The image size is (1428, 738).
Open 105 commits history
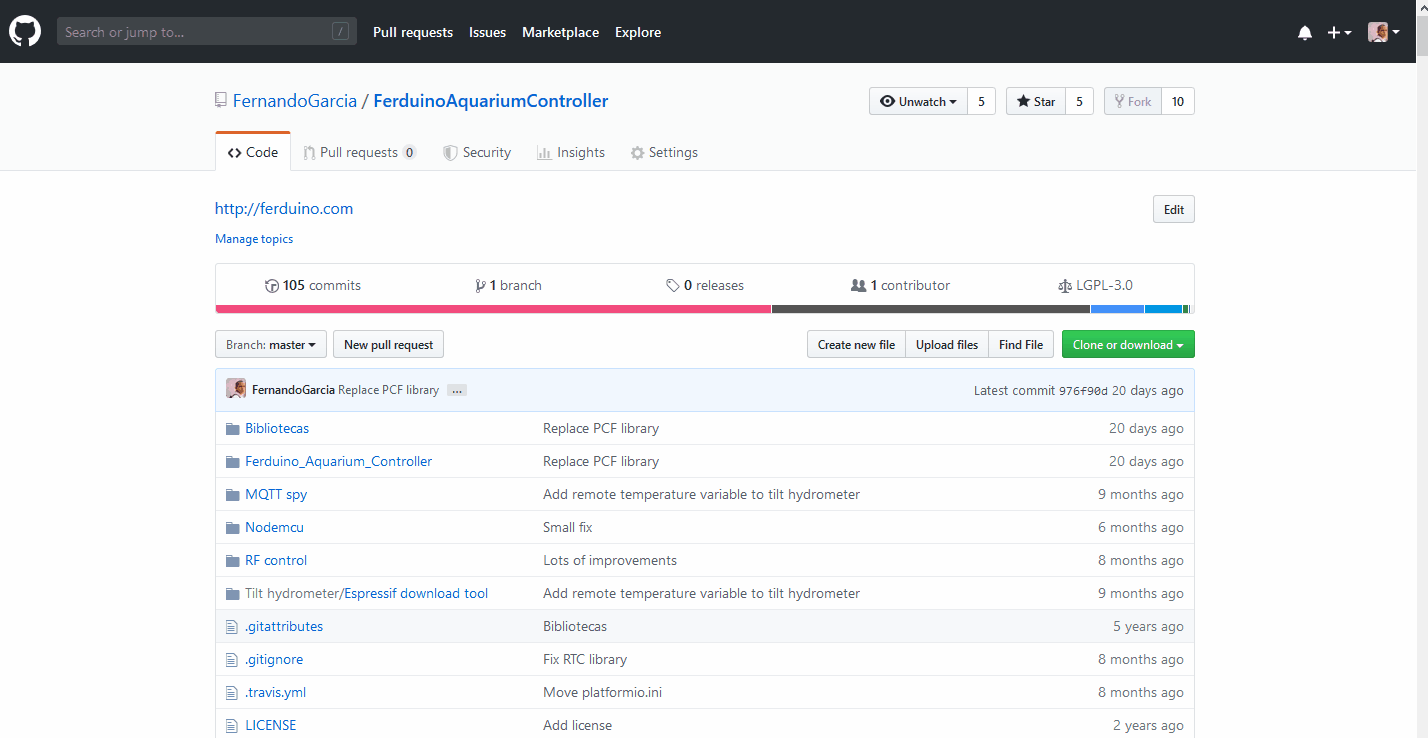pyautogui.click(x=313, y=285)
